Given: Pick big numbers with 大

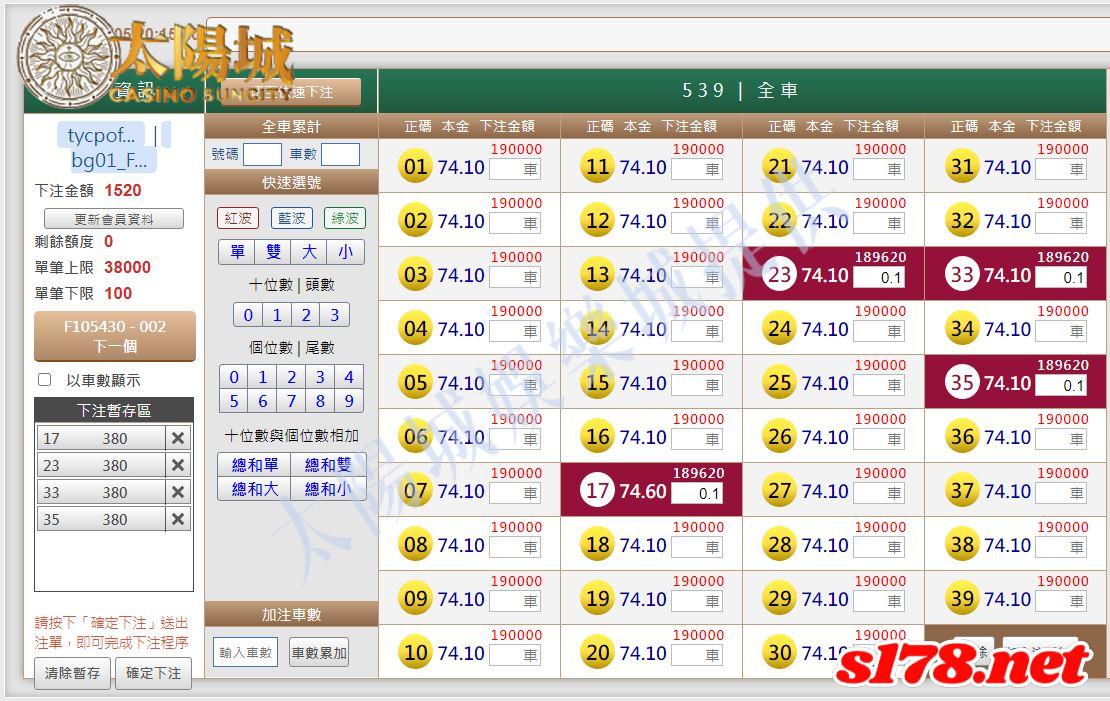Looking at the screenshot, I should click(x=309, y=252).
